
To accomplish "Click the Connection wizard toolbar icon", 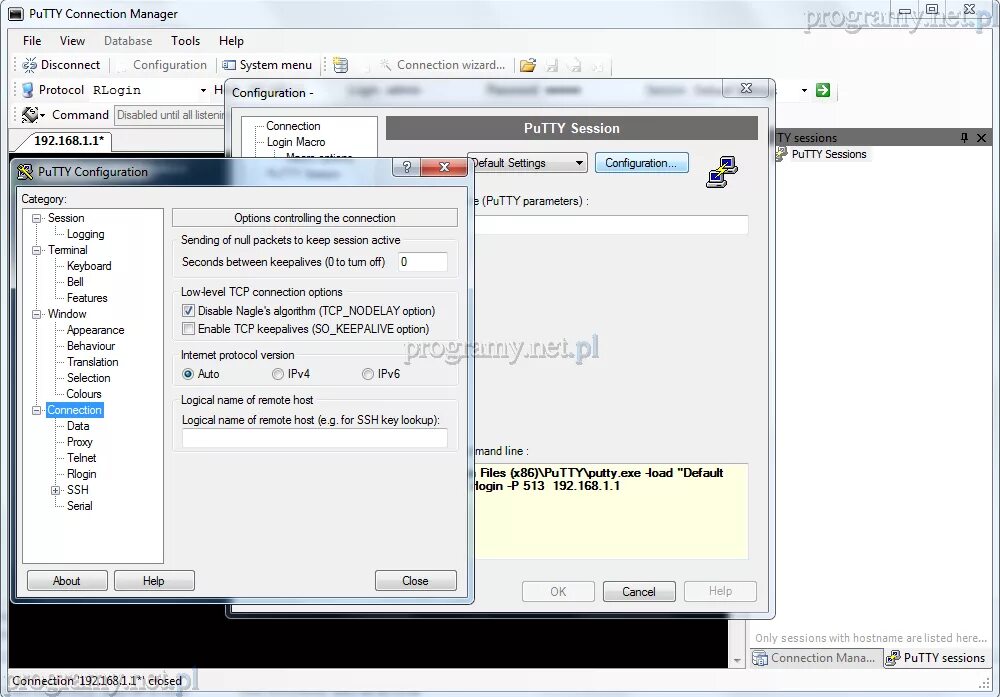I will tap(384, 64).
